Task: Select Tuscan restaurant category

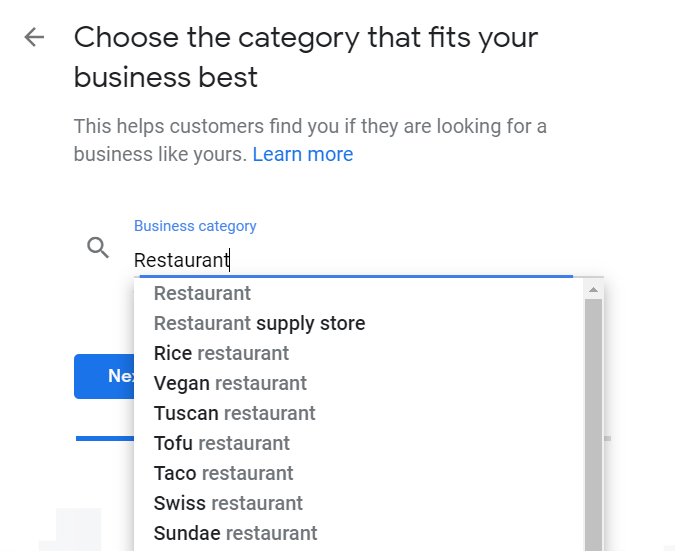Action: pyautogui.click(x=234, y=413)
